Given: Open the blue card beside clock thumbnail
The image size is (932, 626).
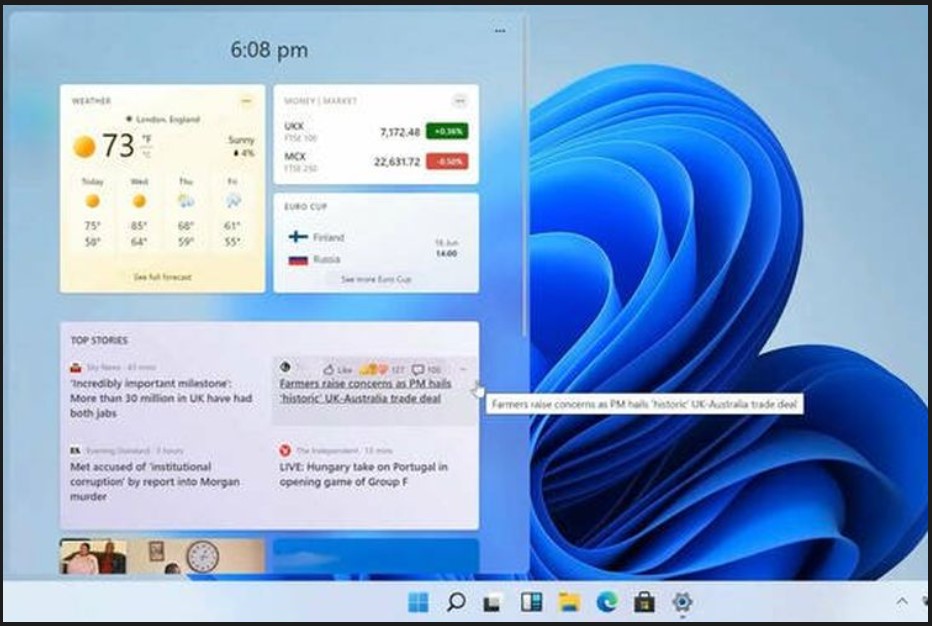Looking at the screenshot, I should click(x=376, y=556).
